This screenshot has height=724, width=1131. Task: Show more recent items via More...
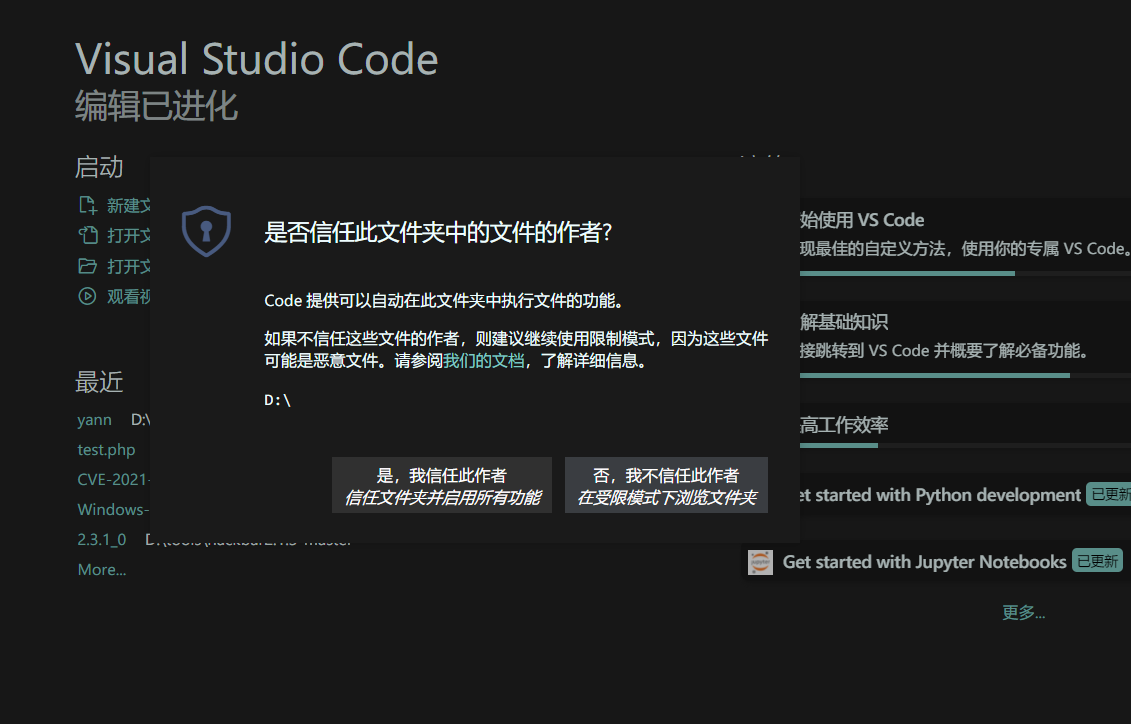102,570
